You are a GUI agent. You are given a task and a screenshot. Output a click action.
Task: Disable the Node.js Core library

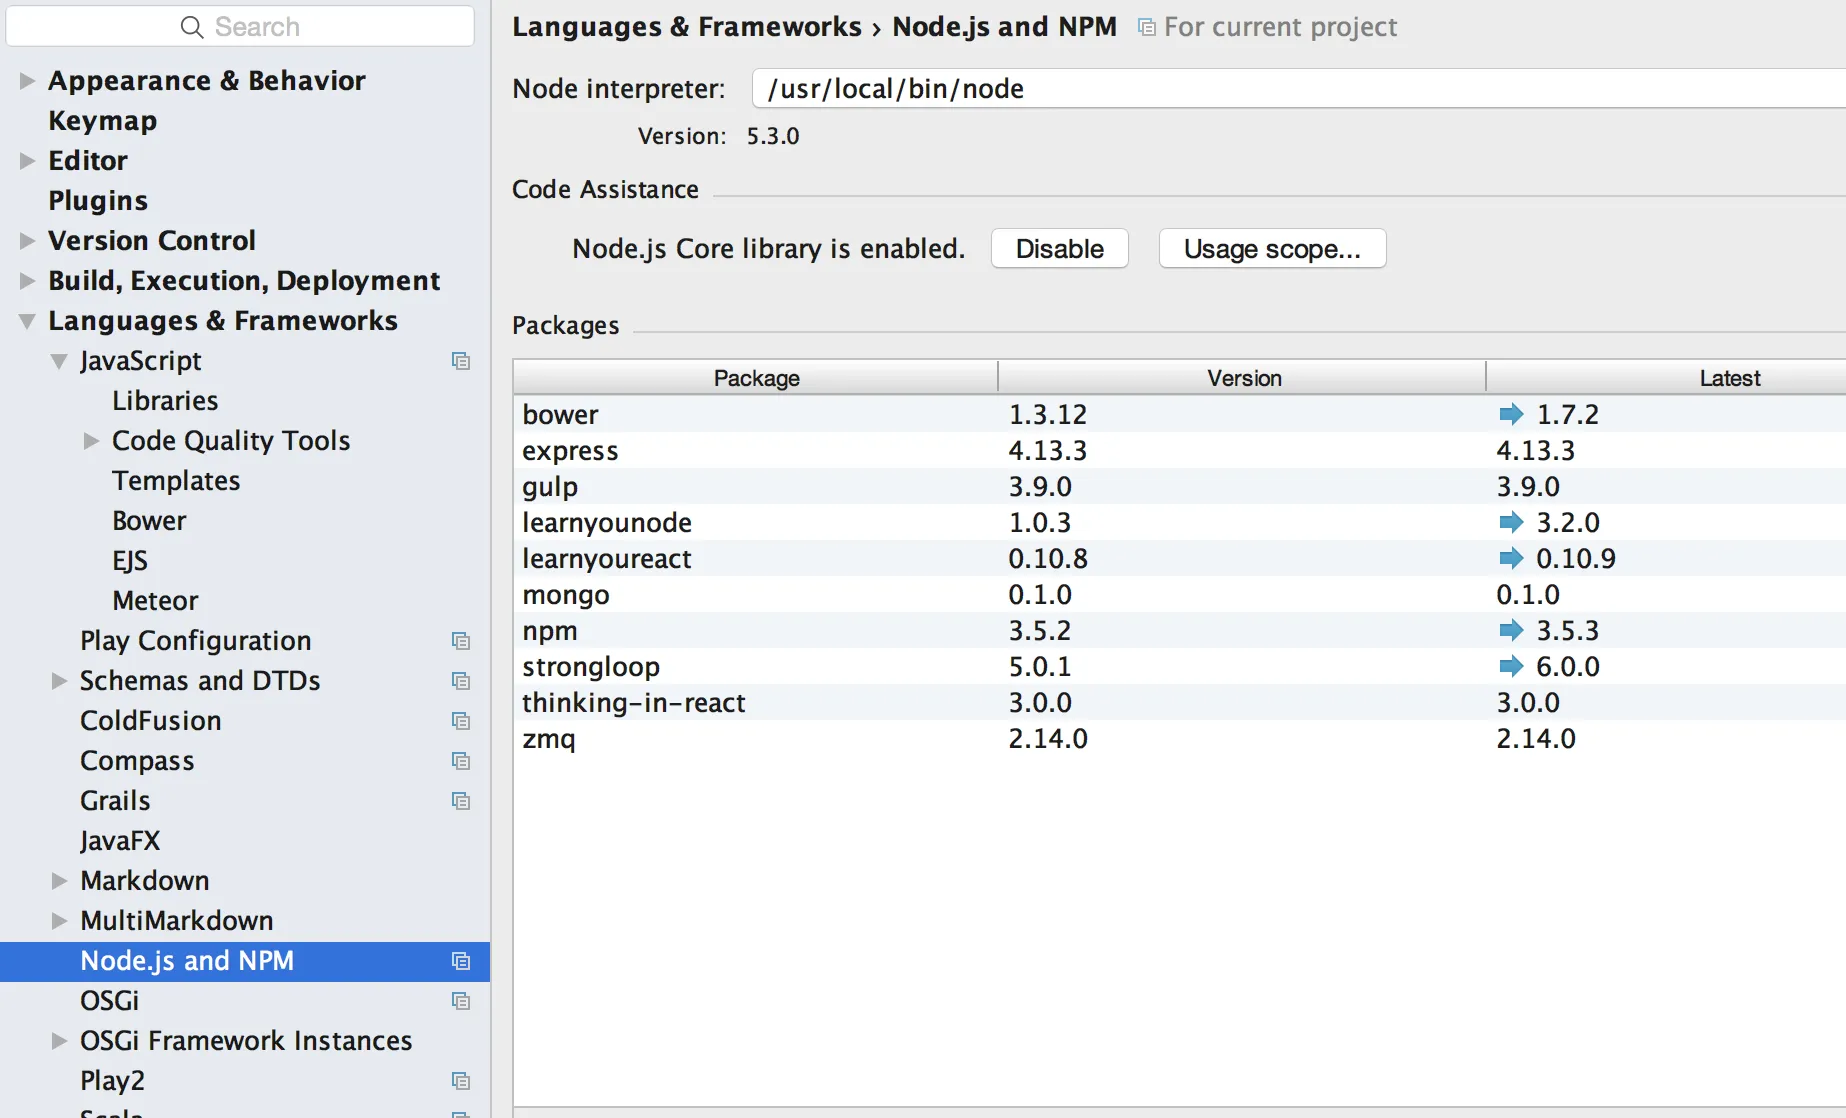tap(1059, 249)
